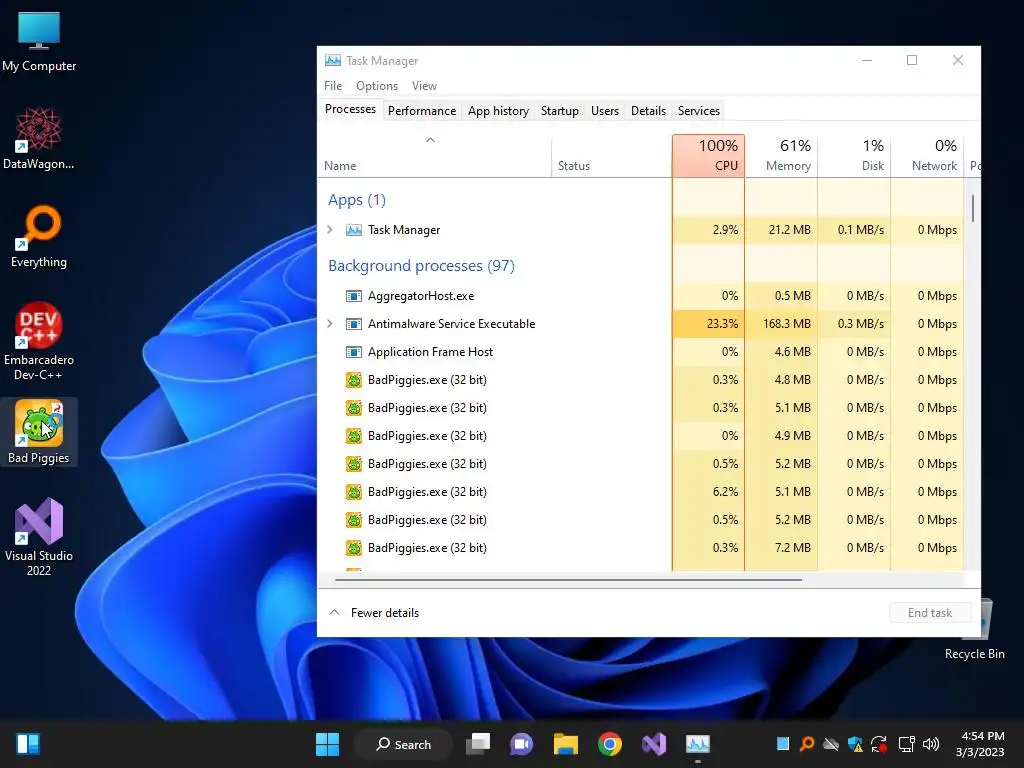Switch to the Performance tab
Screen dimensions: 1024x768
[x=422, y=111]
